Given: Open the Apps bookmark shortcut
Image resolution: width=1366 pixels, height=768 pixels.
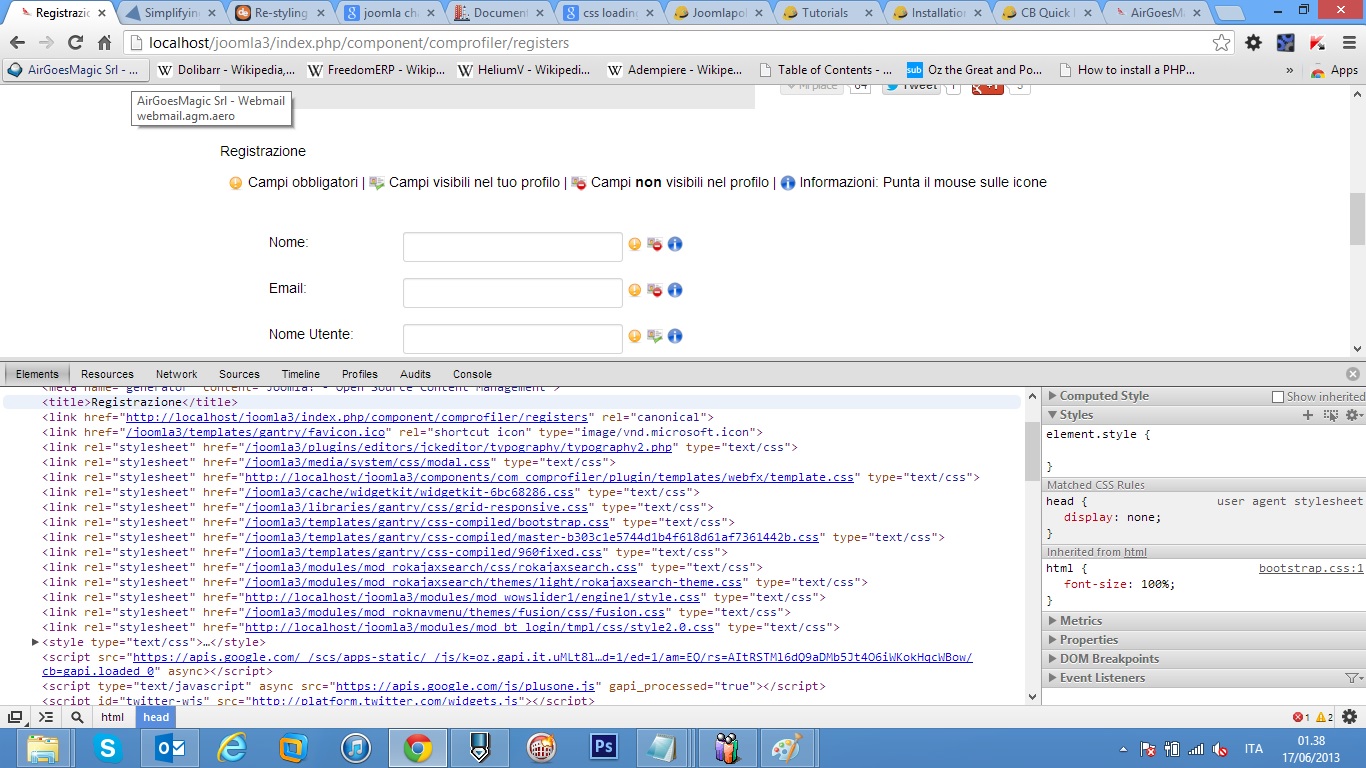Looking at the screenshot, I should pyautogui.click(x=1334, y=70).
